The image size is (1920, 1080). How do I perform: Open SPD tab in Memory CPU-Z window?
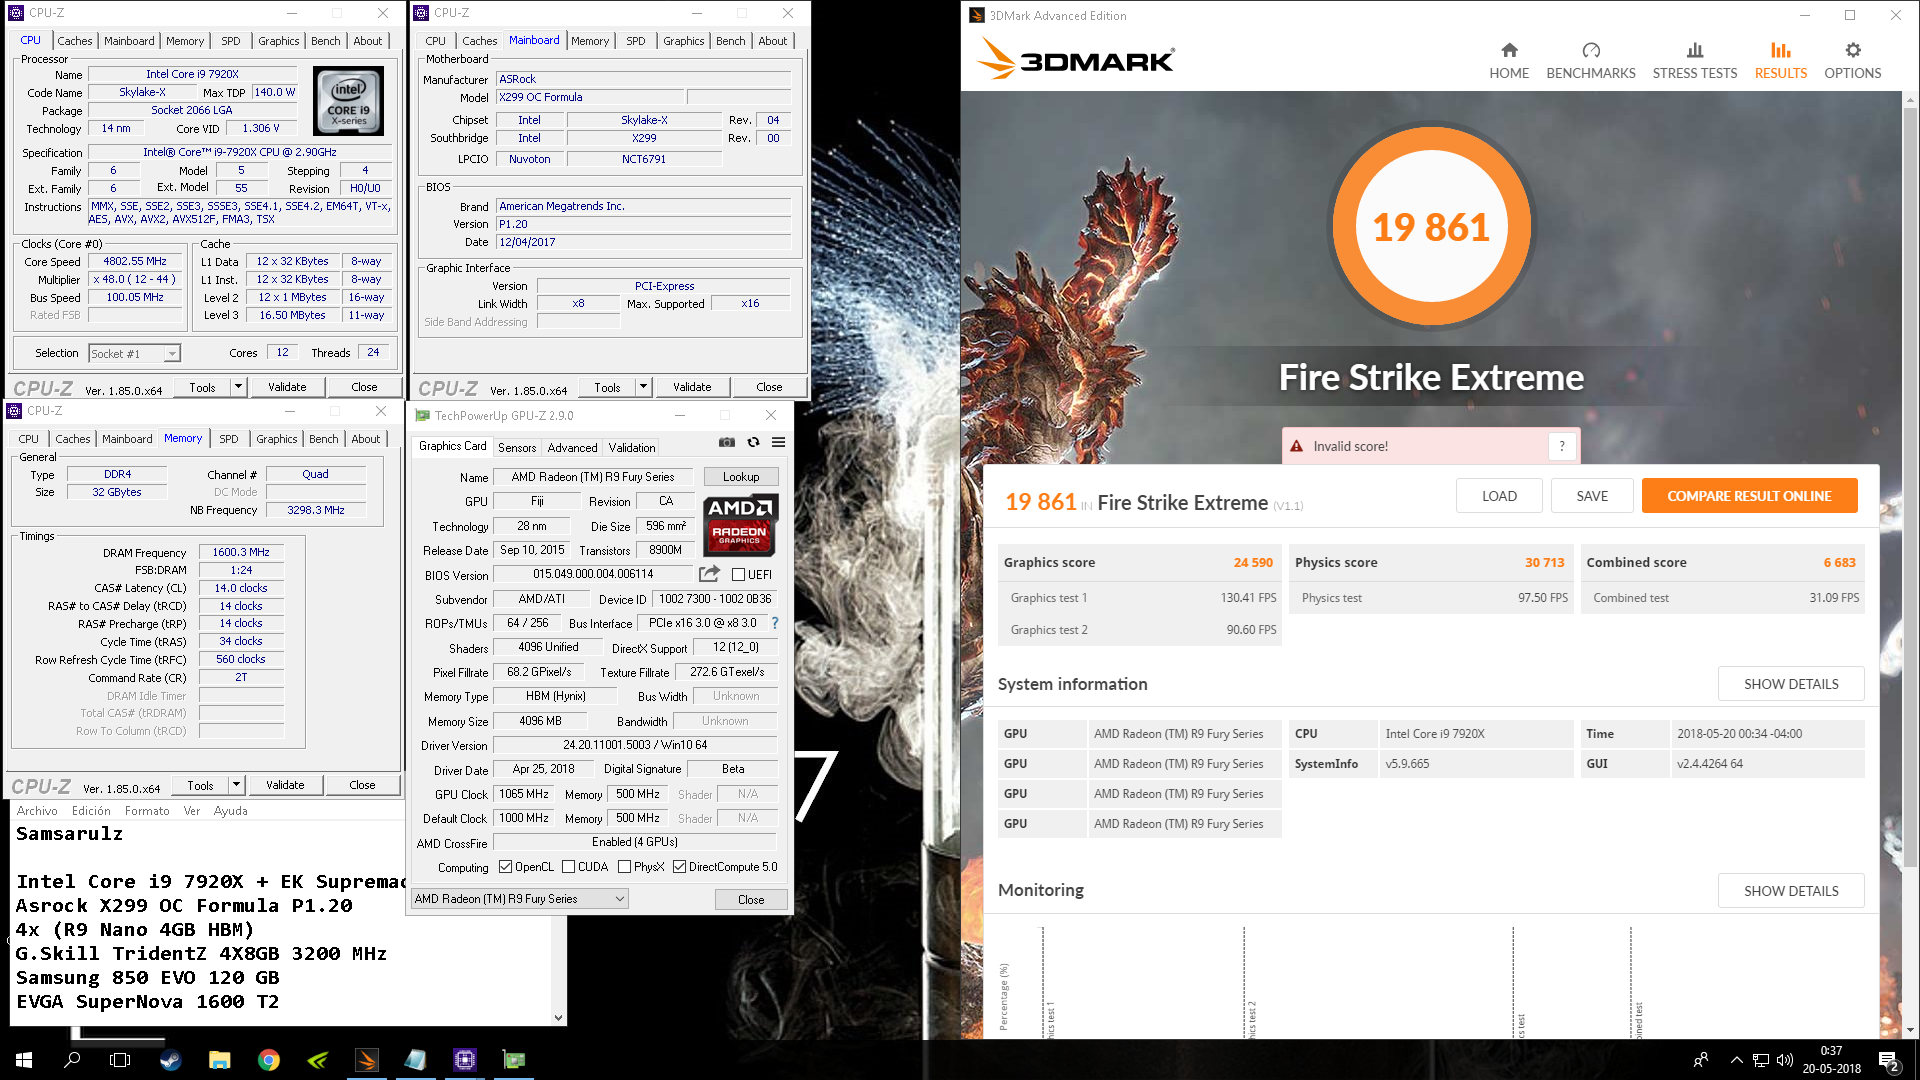point(229,439)
